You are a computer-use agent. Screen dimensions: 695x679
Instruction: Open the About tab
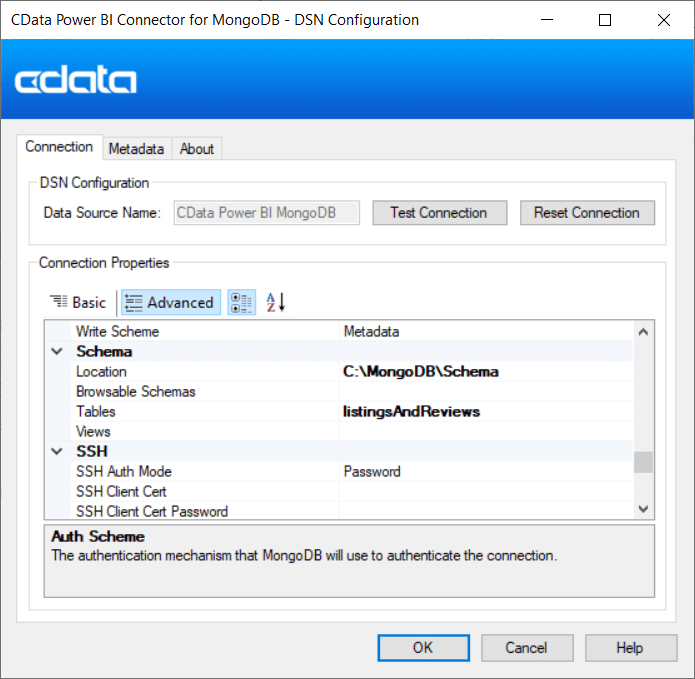point(197,149)
